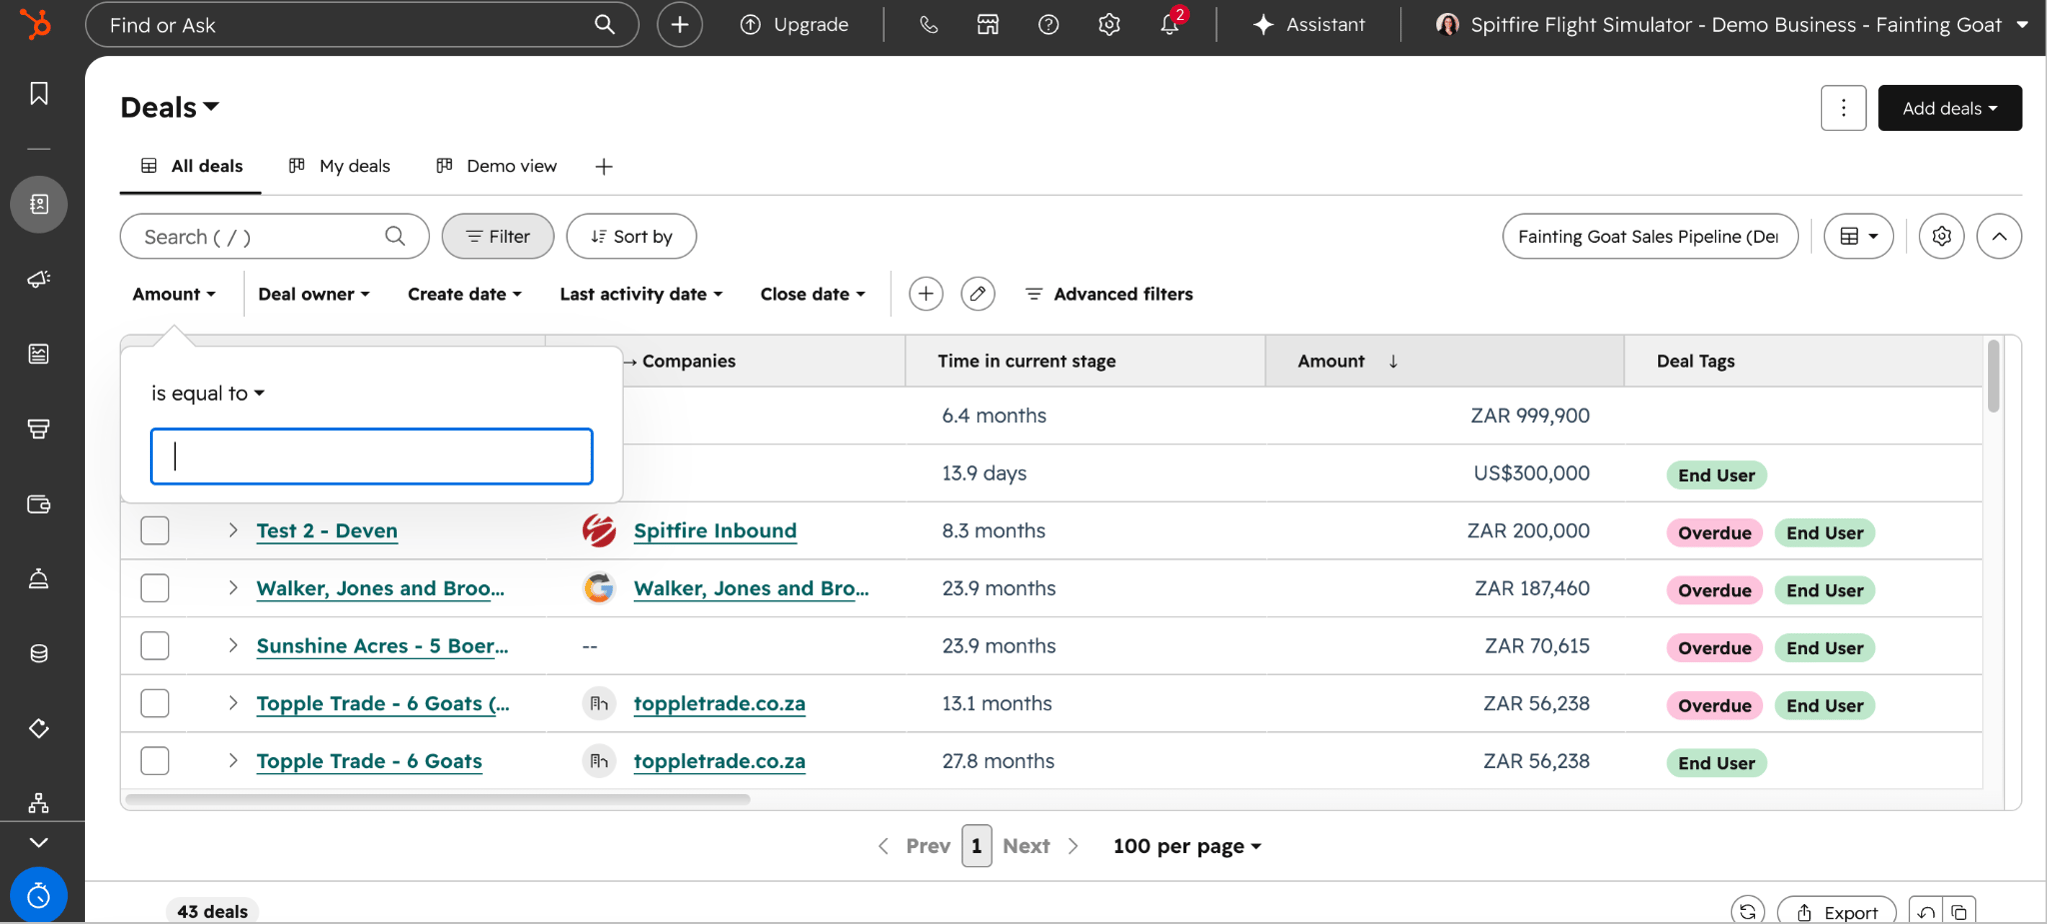This screenshot has width=2047, height=924.
Task: Open the Spitfire Inbound company link
Action: point(715,531)
